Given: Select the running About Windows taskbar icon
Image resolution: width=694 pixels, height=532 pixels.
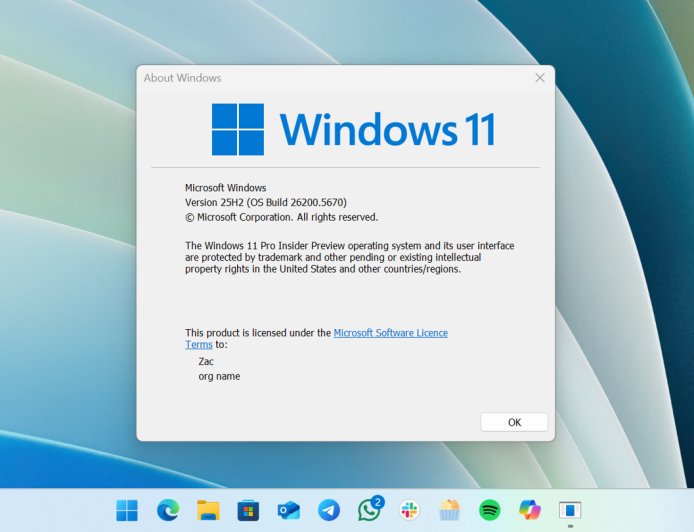Looking at the screenshot, I should click(570, 510).
